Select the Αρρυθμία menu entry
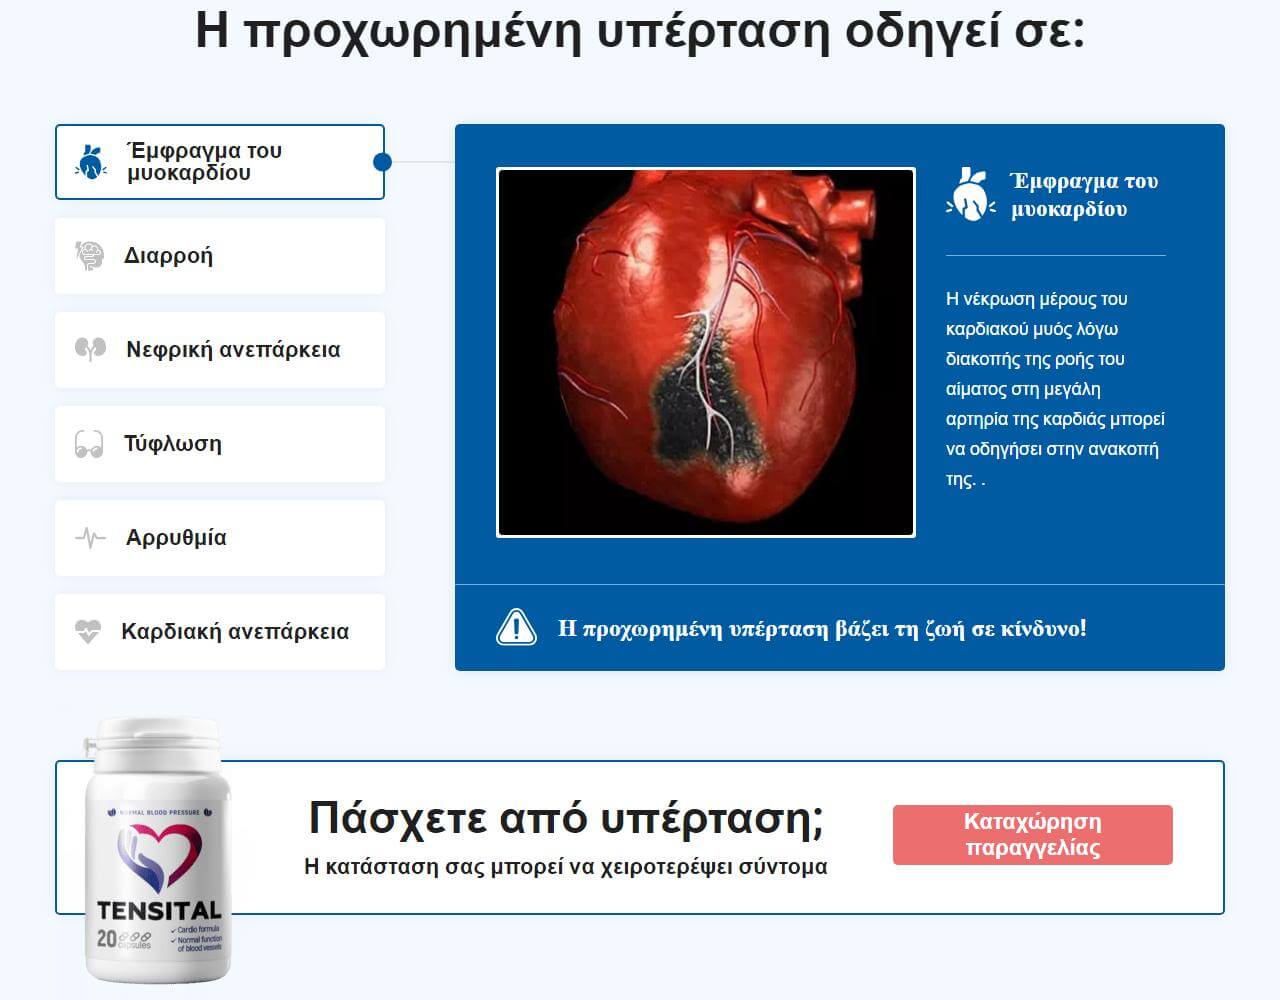The image size is (1280, 1000). point(220,537)
